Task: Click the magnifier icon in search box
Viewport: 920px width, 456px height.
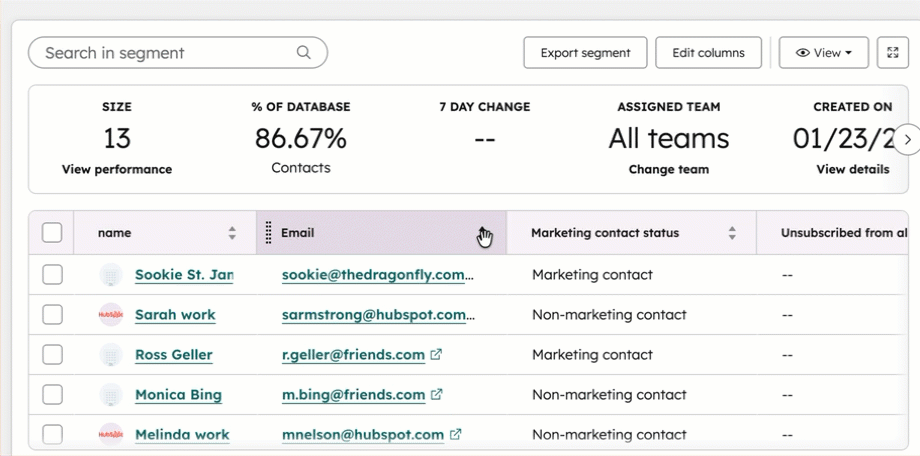Action: (303, 52)
